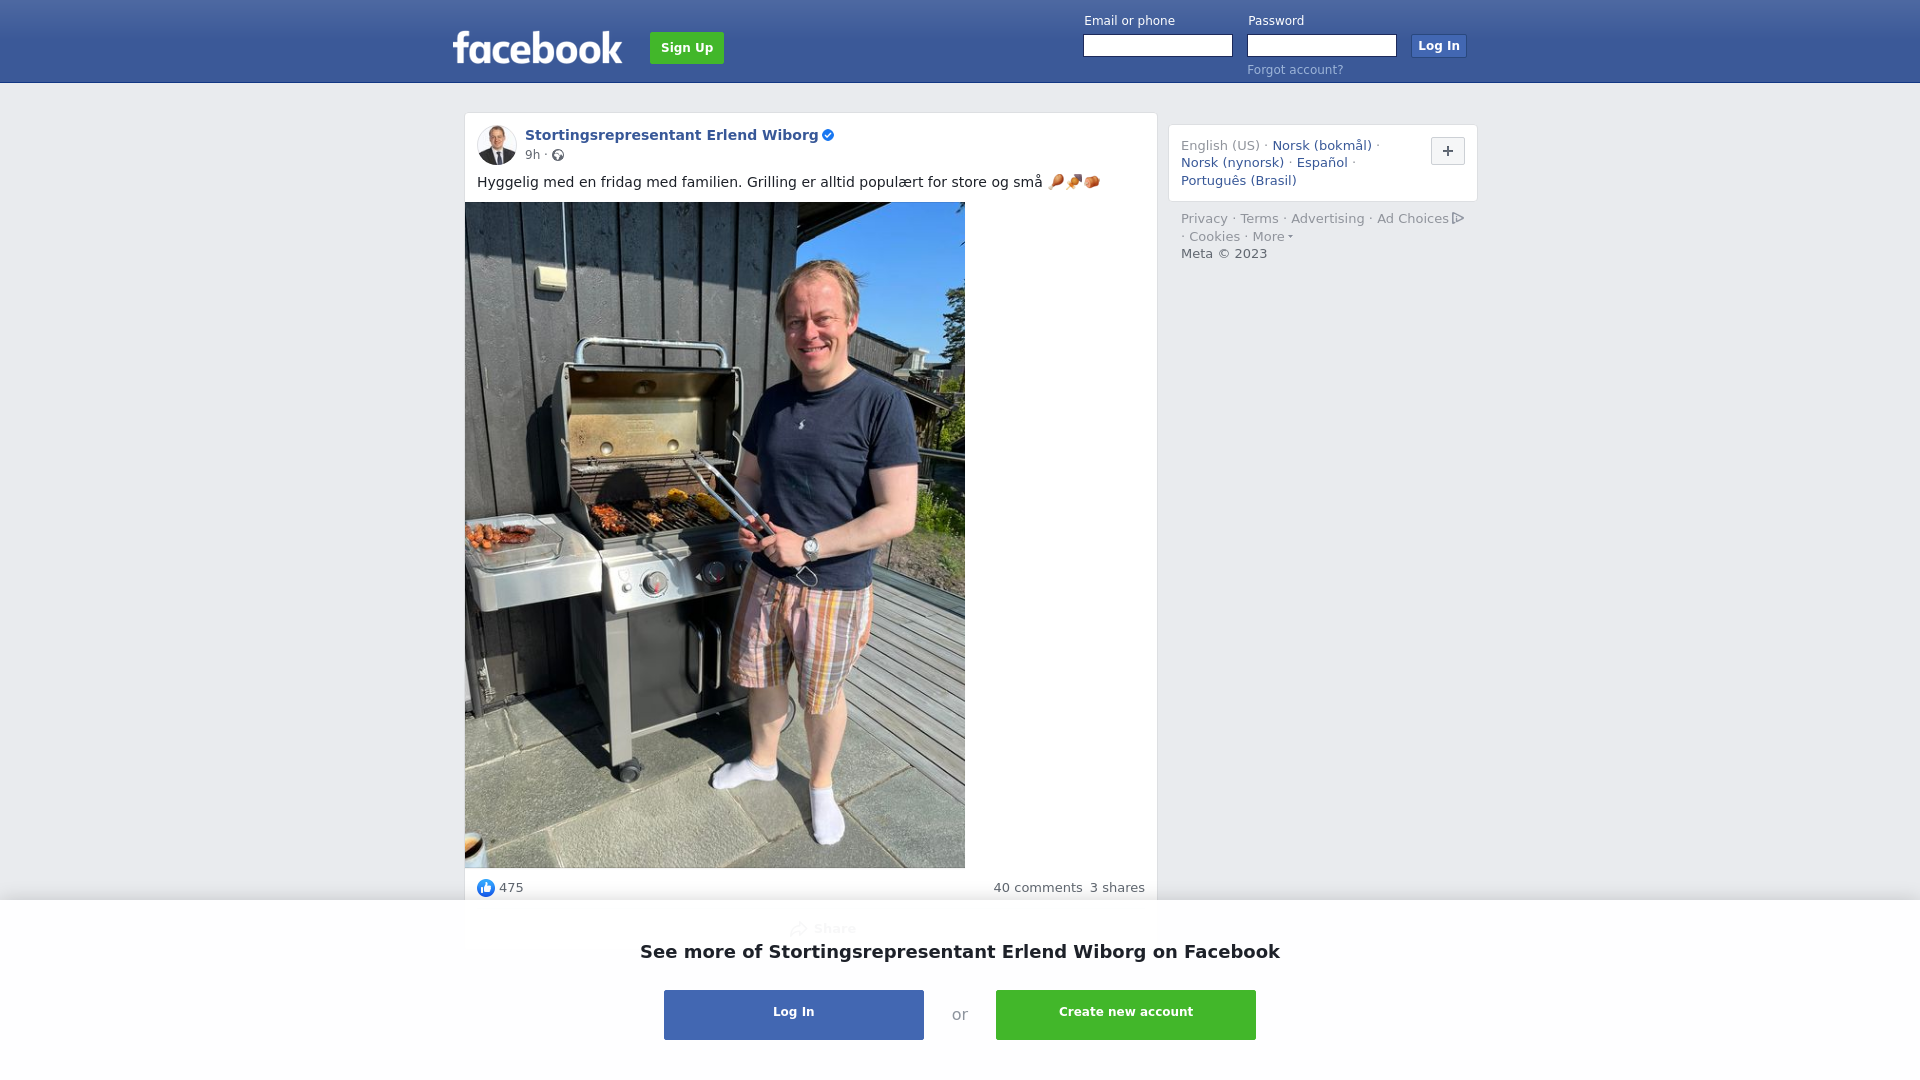Click the blue like reaction icon
The image size is (1920, 1080).
point(486,888)
